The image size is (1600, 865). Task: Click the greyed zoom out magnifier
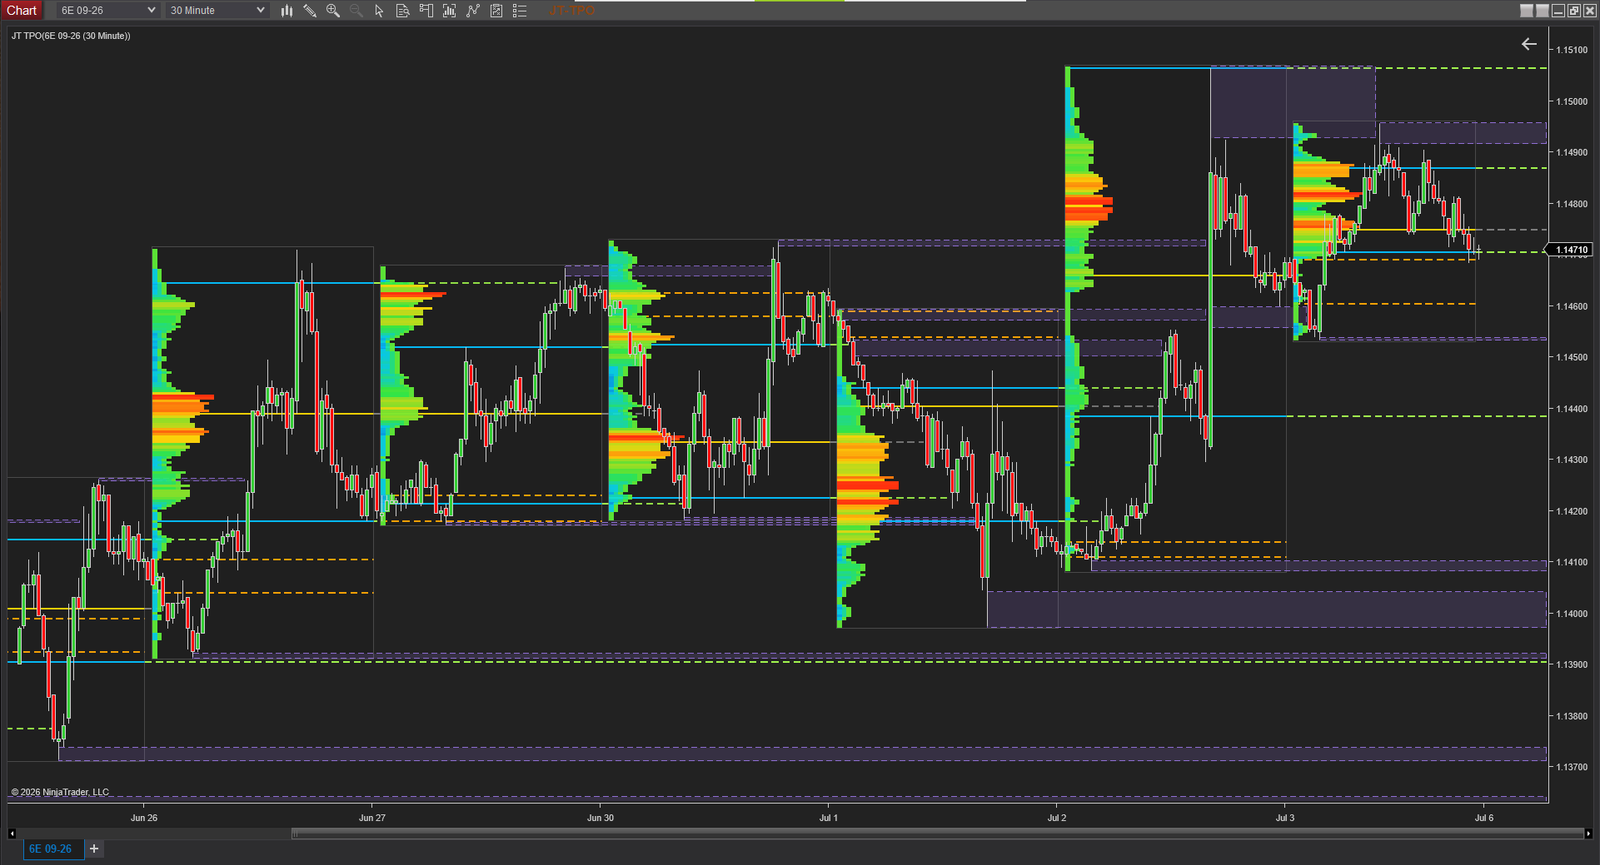356,10
